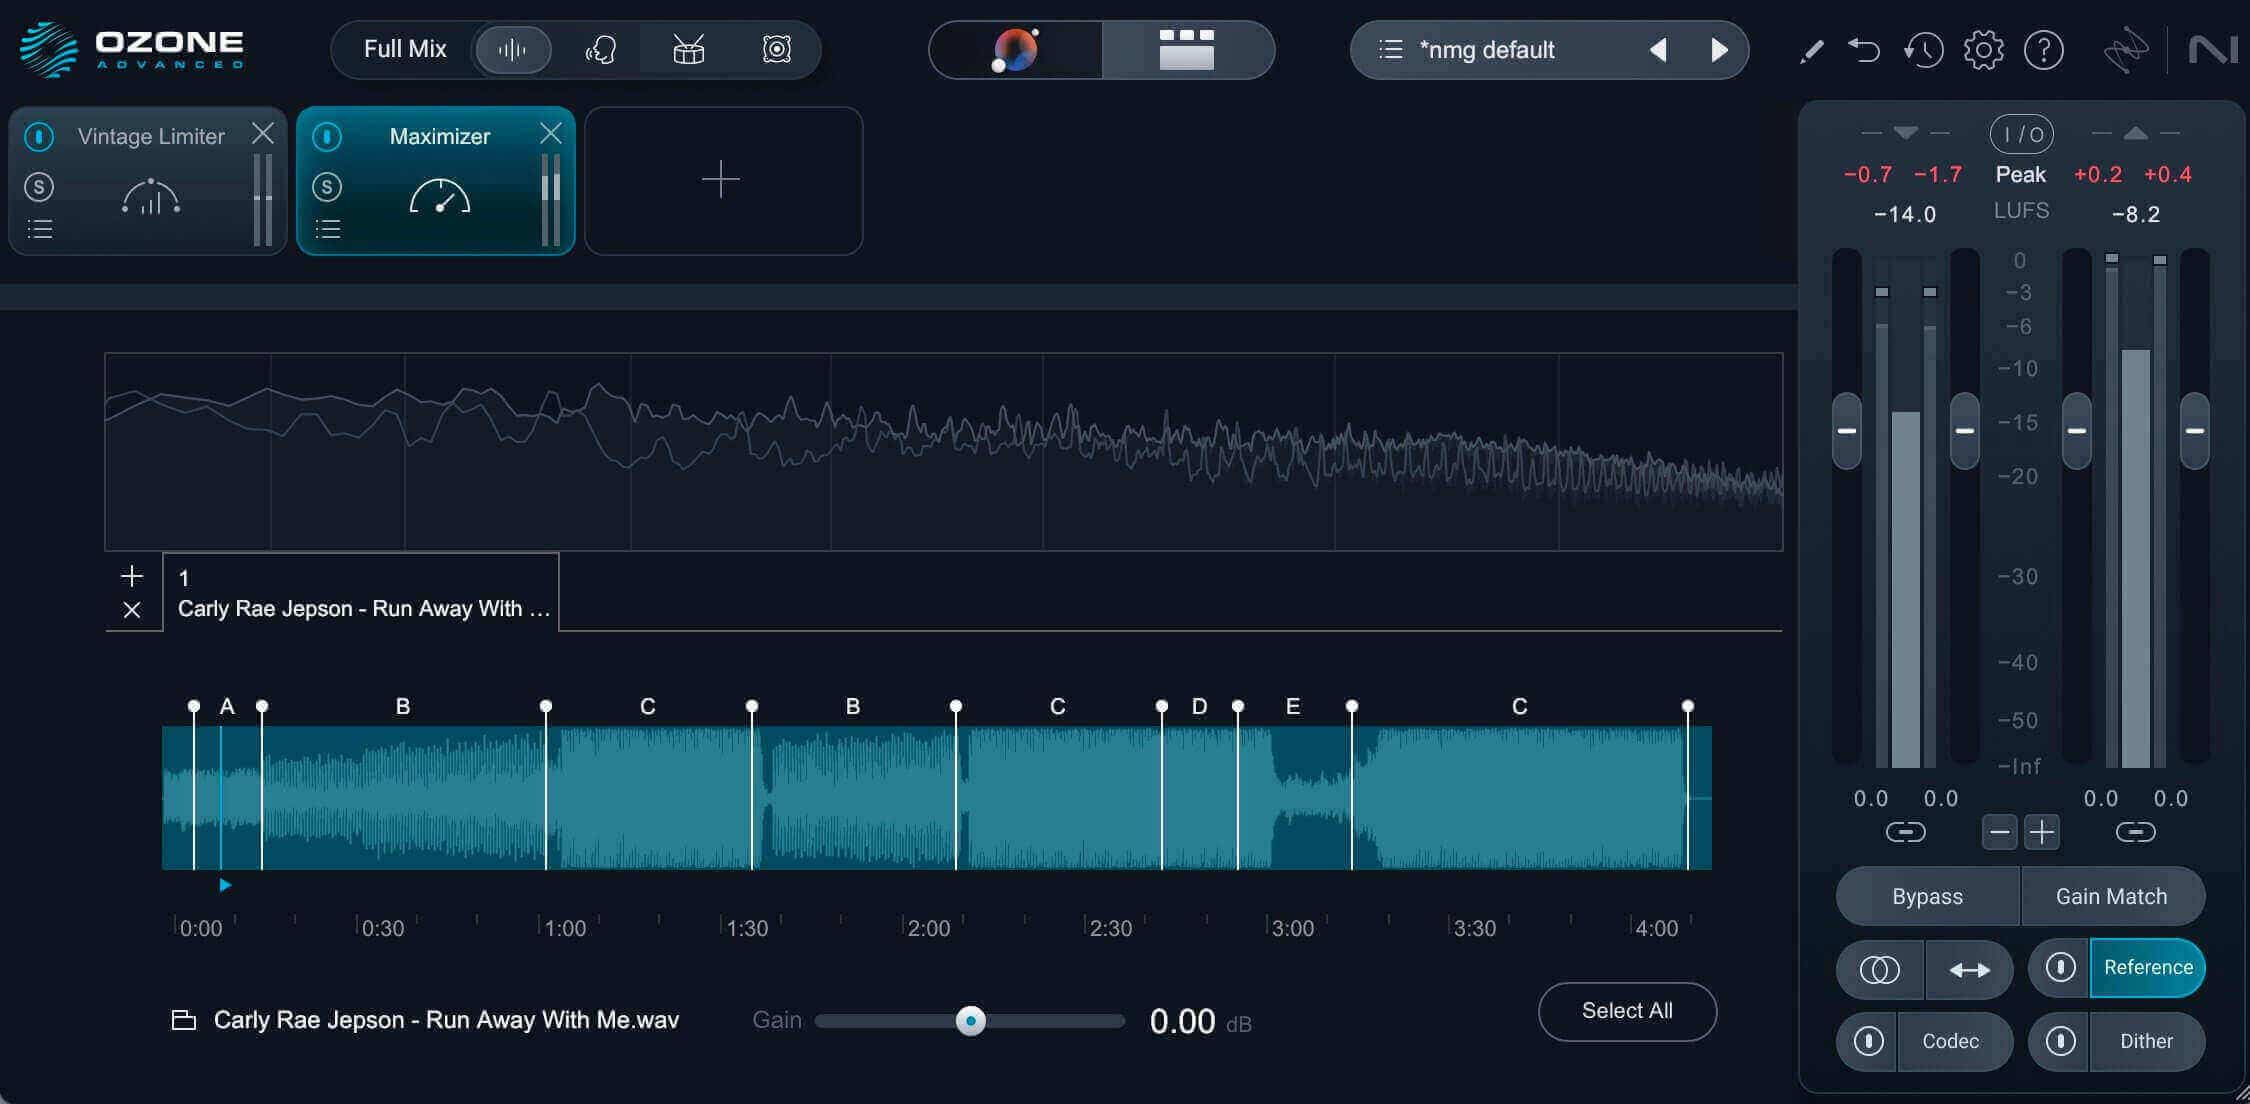This screenshot has width=2250, height=1104.
Task: Click the right output gain fader
Action: tap(2194, 431)
